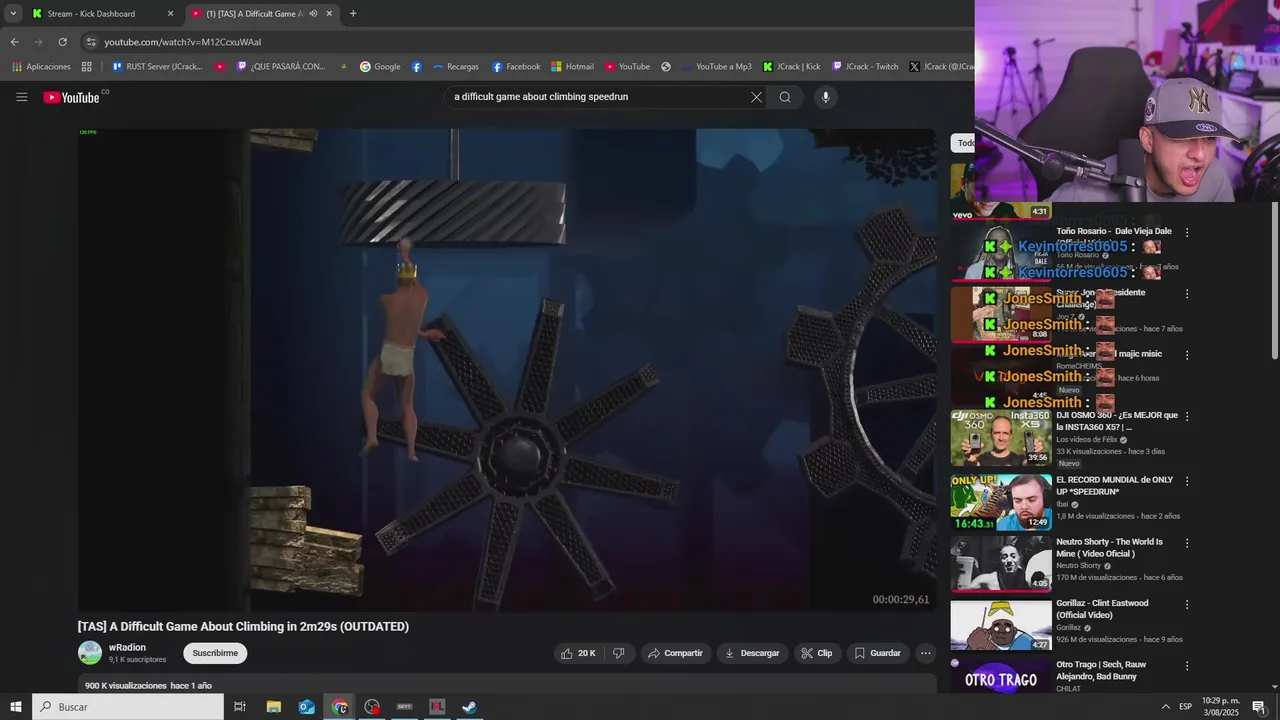Open Neutro Shorty video thumbnail
1280x720 pixels.
coord(1000,564)
